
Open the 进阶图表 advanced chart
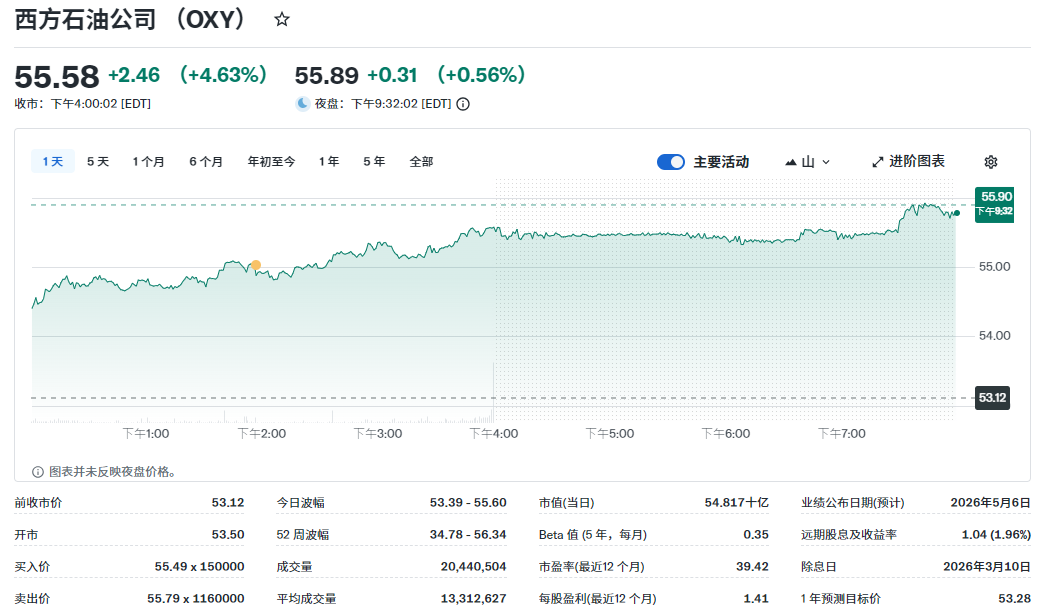(916, 161)
